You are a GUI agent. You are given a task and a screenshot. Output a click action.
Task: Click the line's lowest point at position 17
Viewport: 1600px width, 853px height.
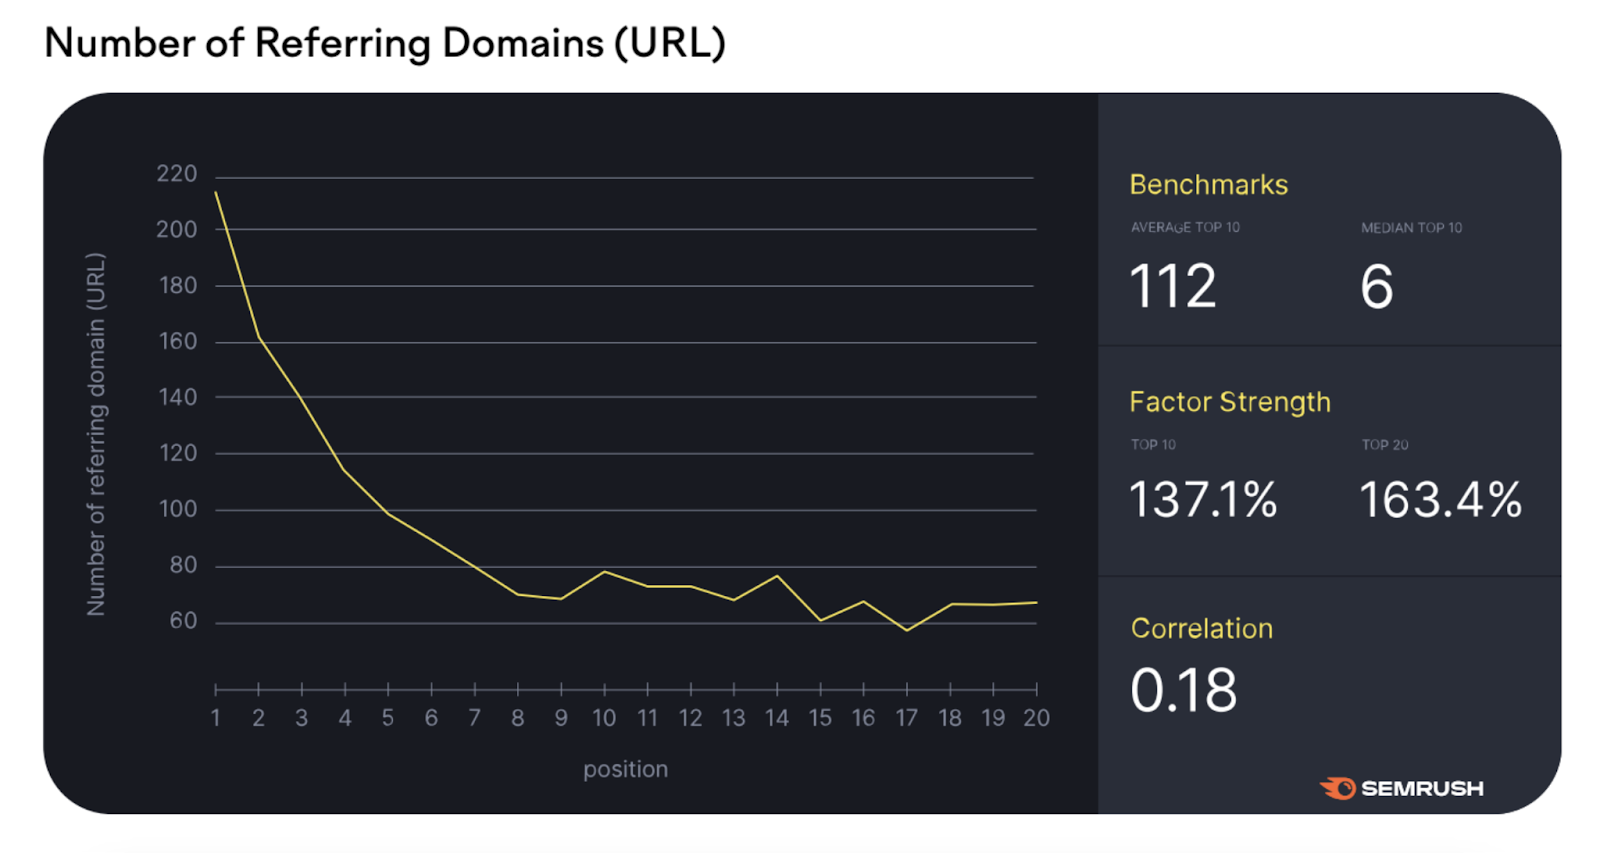[907, 630]
